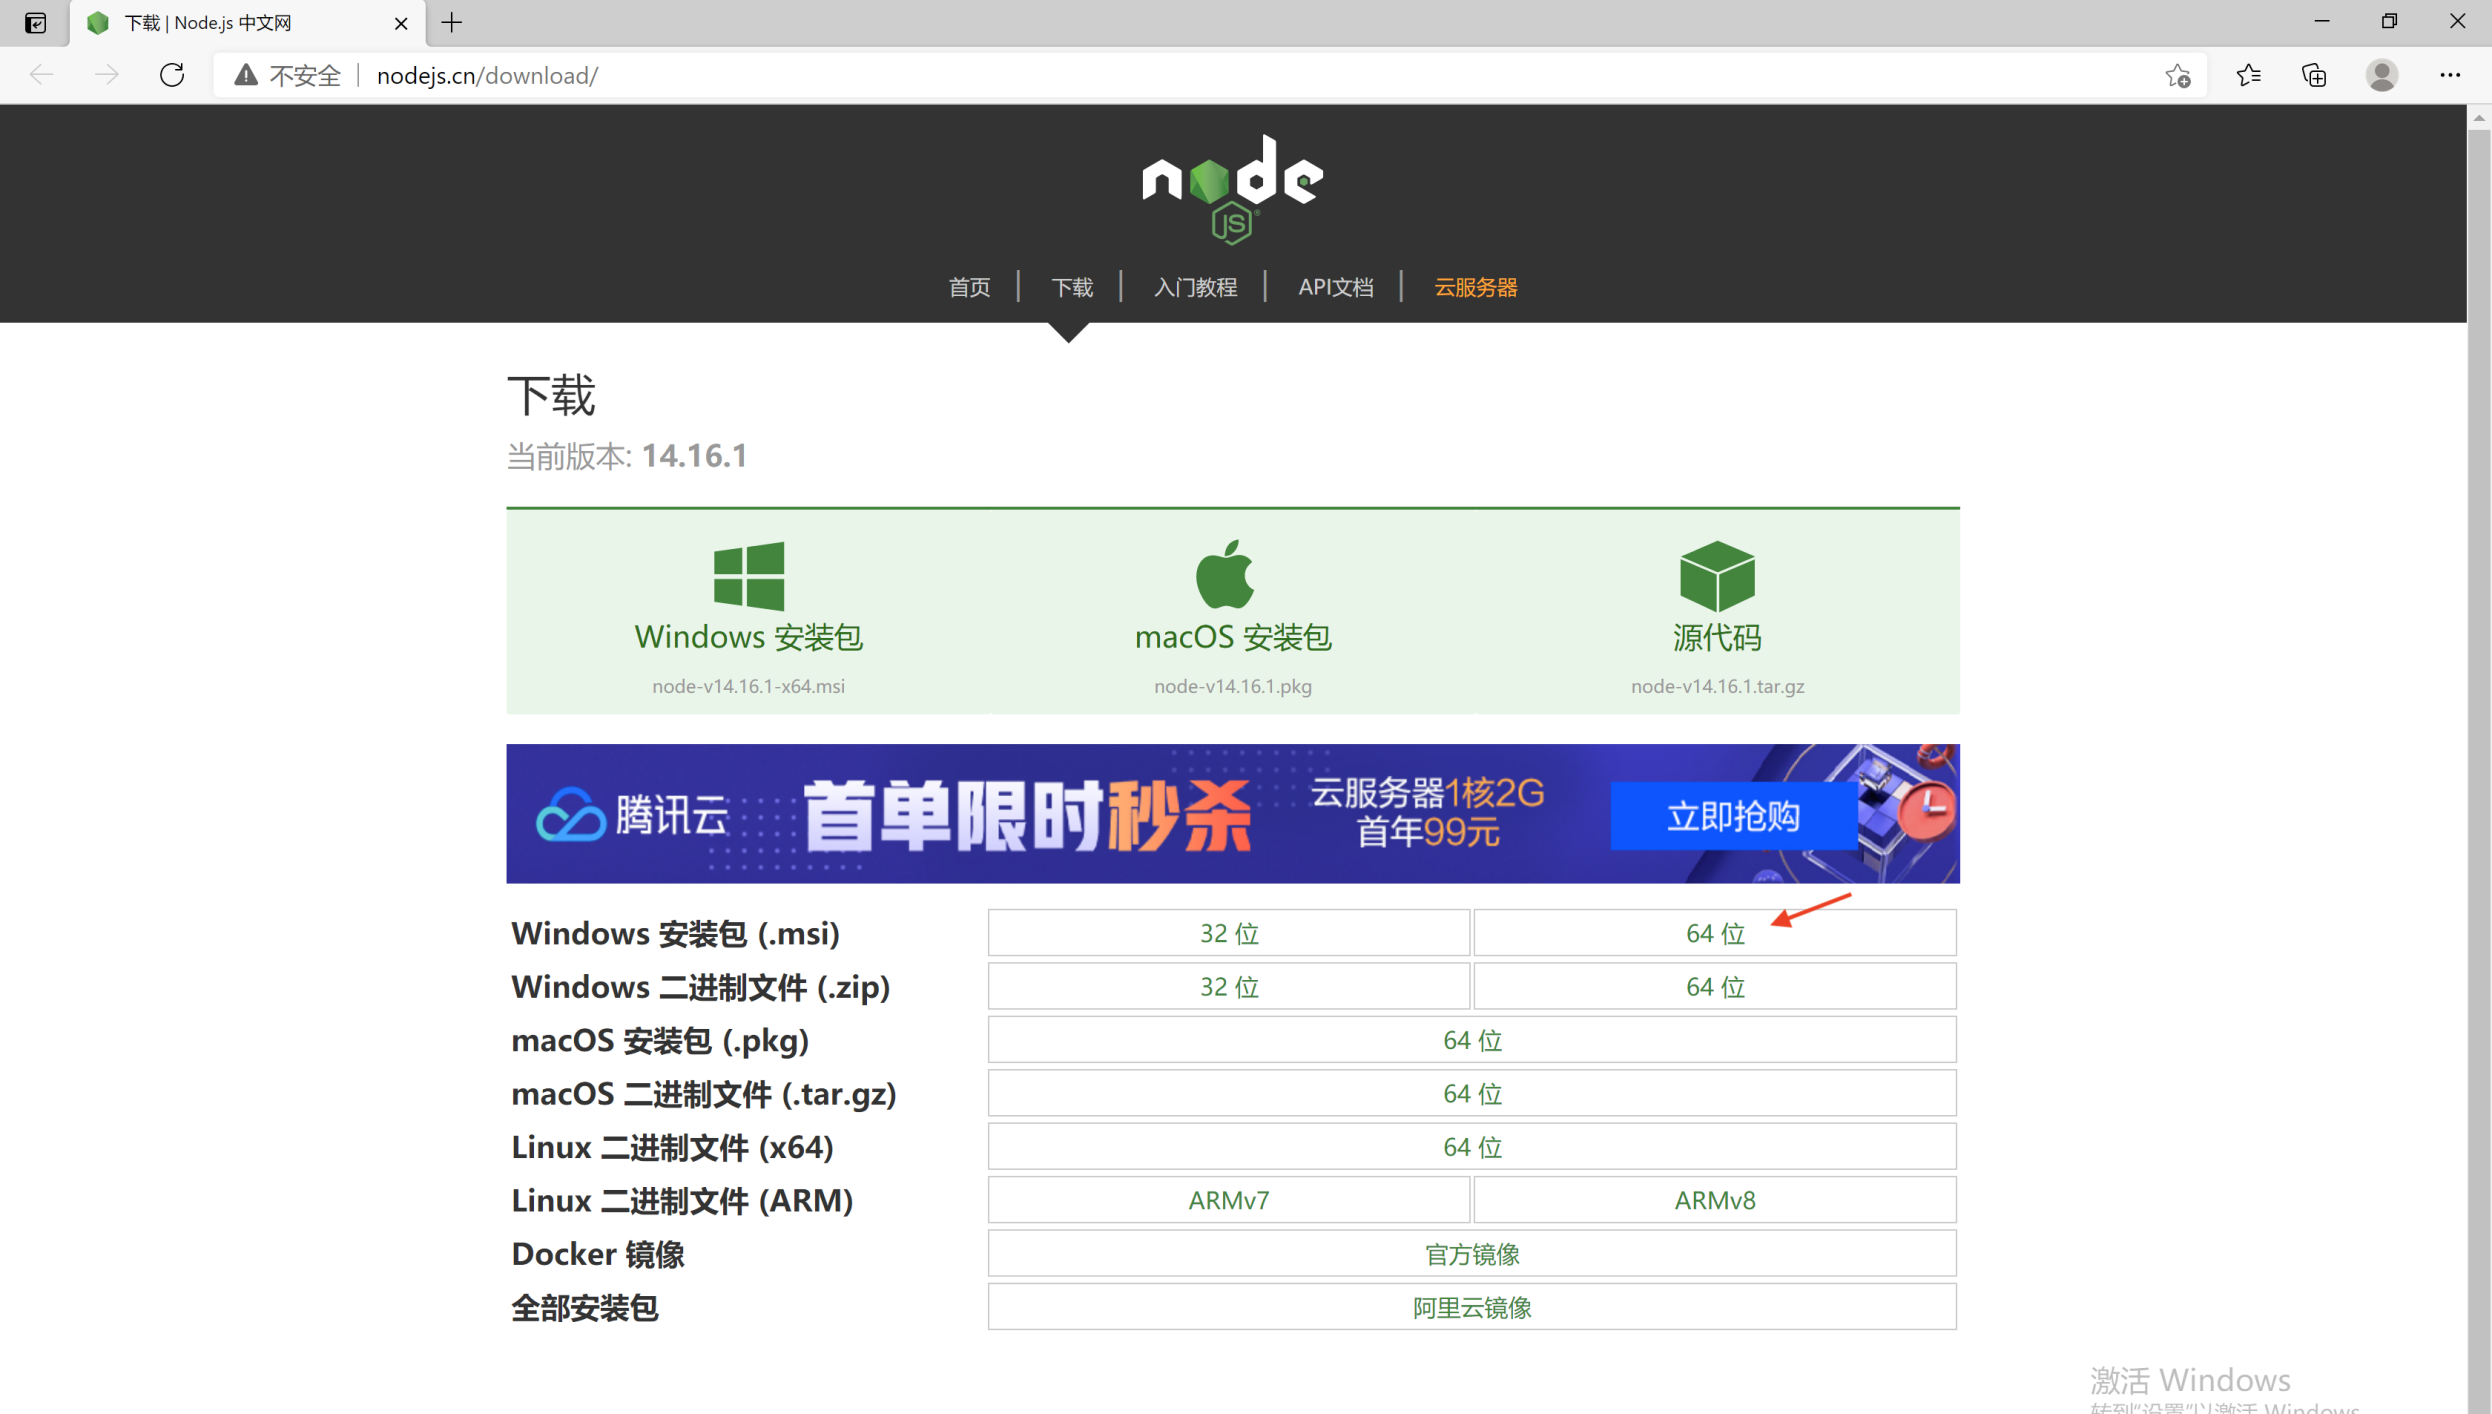Select 下载 nav item
This screenshot has width=2492, height=1414.
tap(1072, 287)
